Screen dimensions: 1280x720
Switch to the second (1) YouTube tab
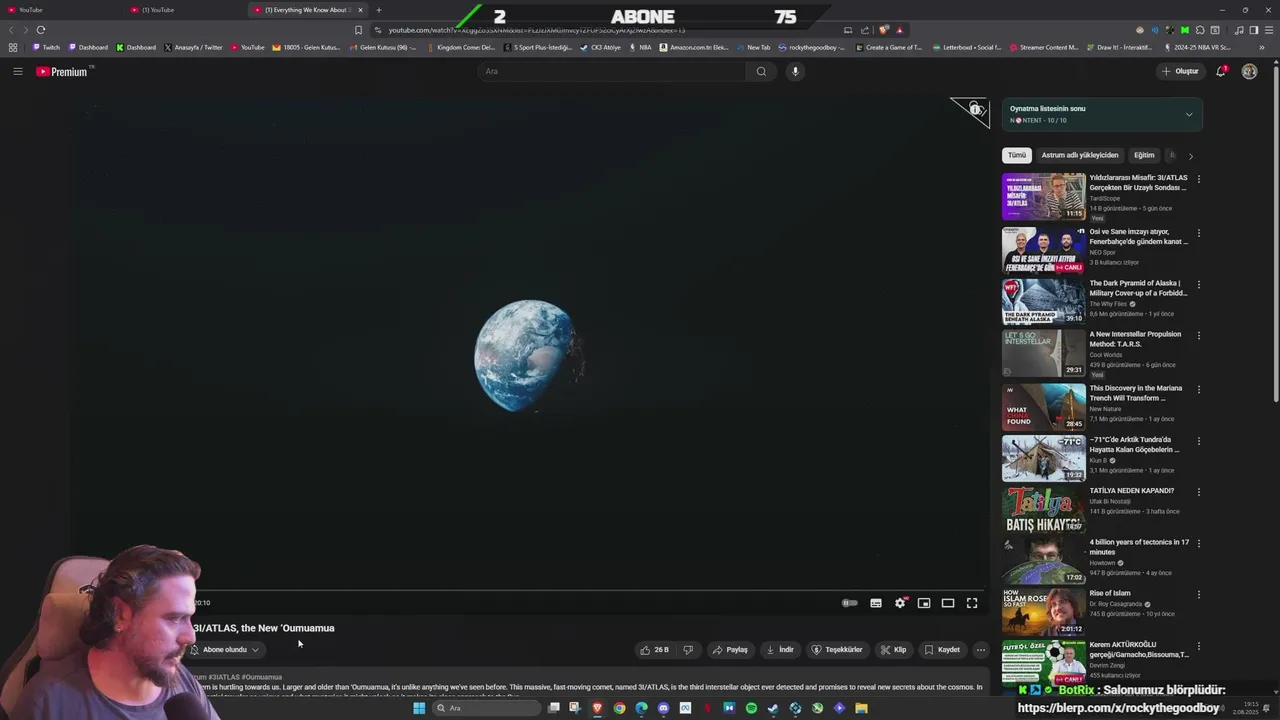(185, 10)
